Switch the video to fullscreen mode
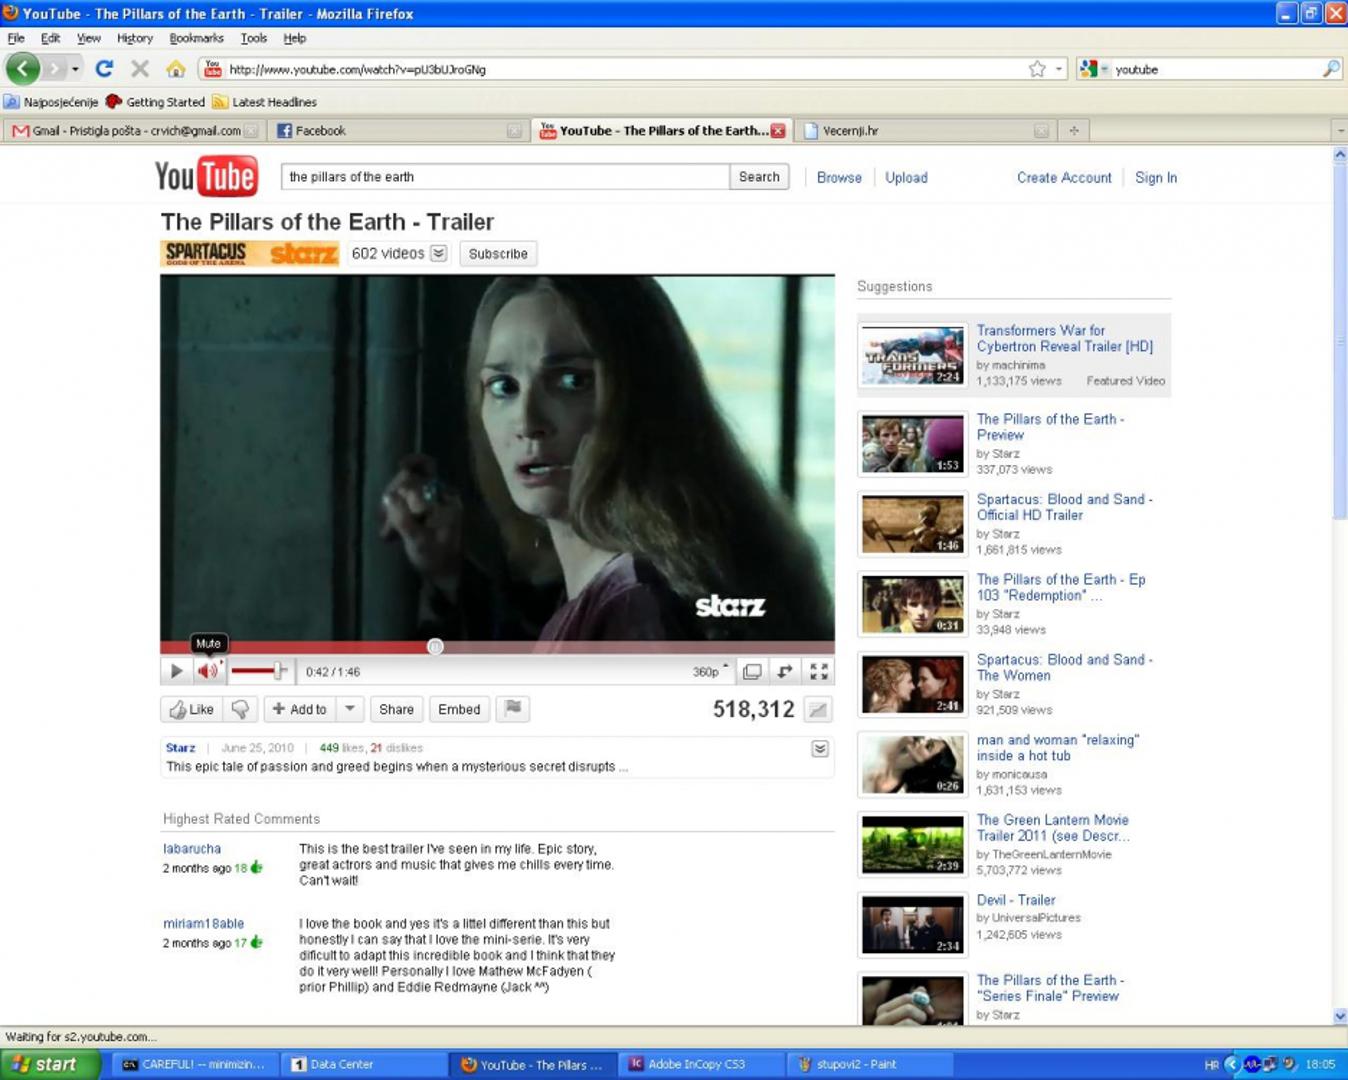The height and width of the screenshot is (1080, 1348). pyautogui.click(x=819, y=672)
